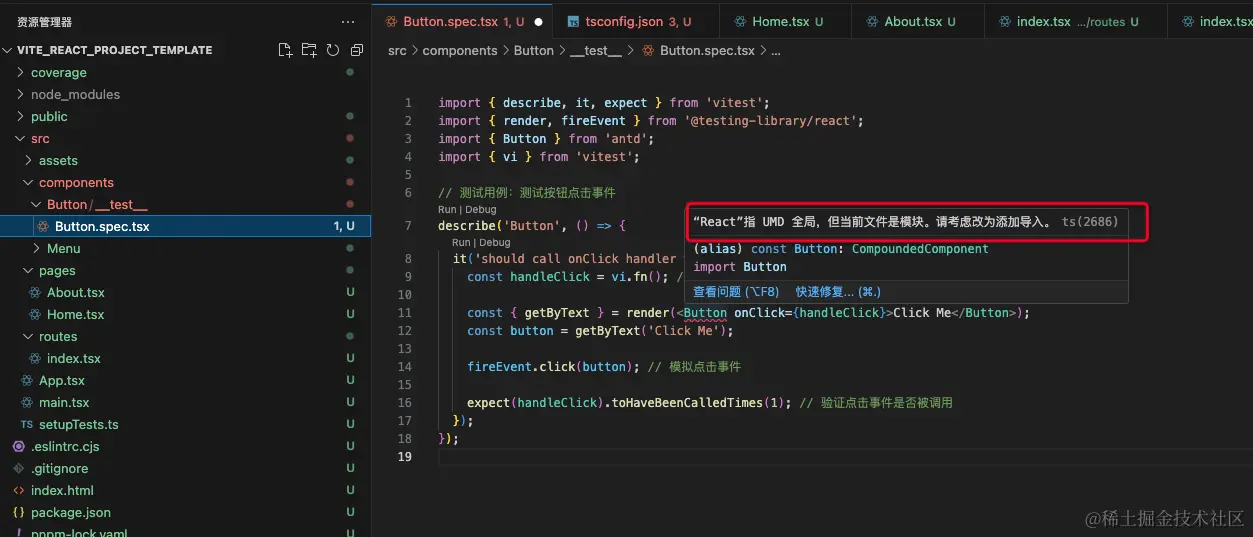Viewport: 1253px width, 537px height.
Task: Expand the node_modules folder
Action: click(x=21, y=94)
